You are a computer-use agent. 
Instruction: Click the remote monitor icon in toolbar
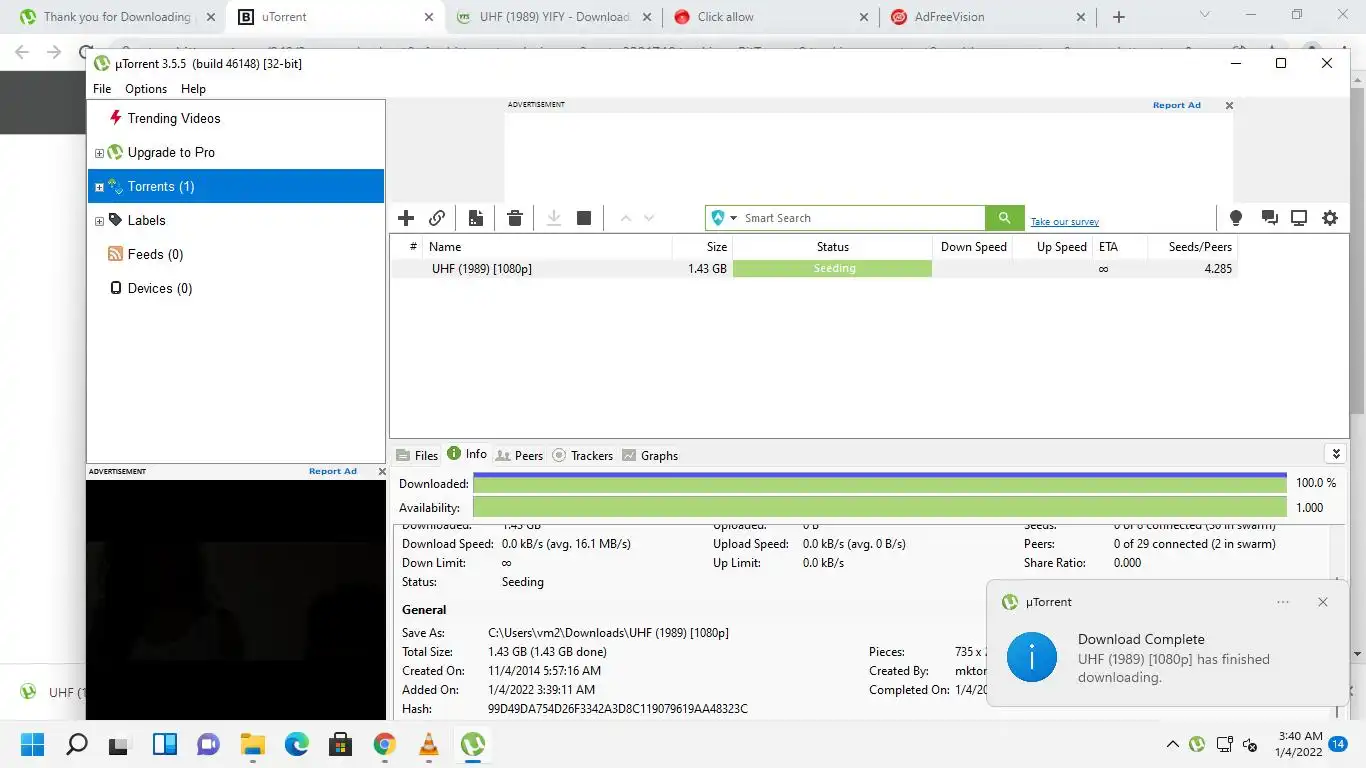point(1299,218)
